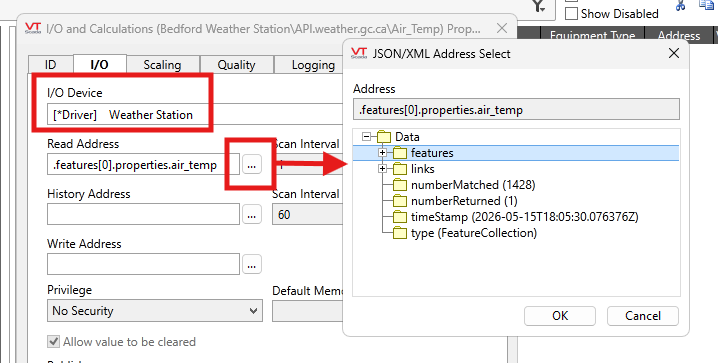718x363 pixels.
Task: Click the filter funnel icon in toolbar
Action: point(538,6)
